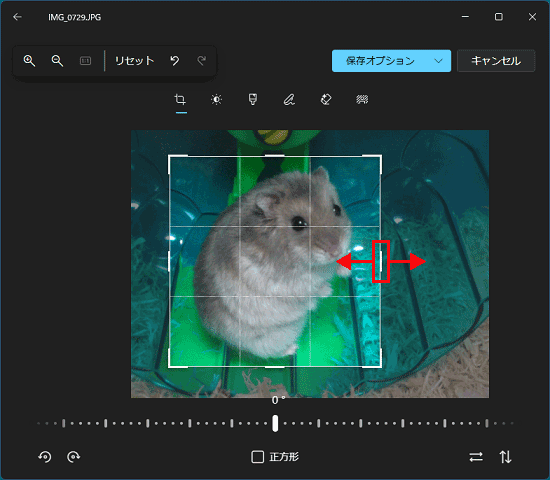This screenshot has height=480, width=550.
Task: Click the キャンセル button
Action: tap(496, 61)
